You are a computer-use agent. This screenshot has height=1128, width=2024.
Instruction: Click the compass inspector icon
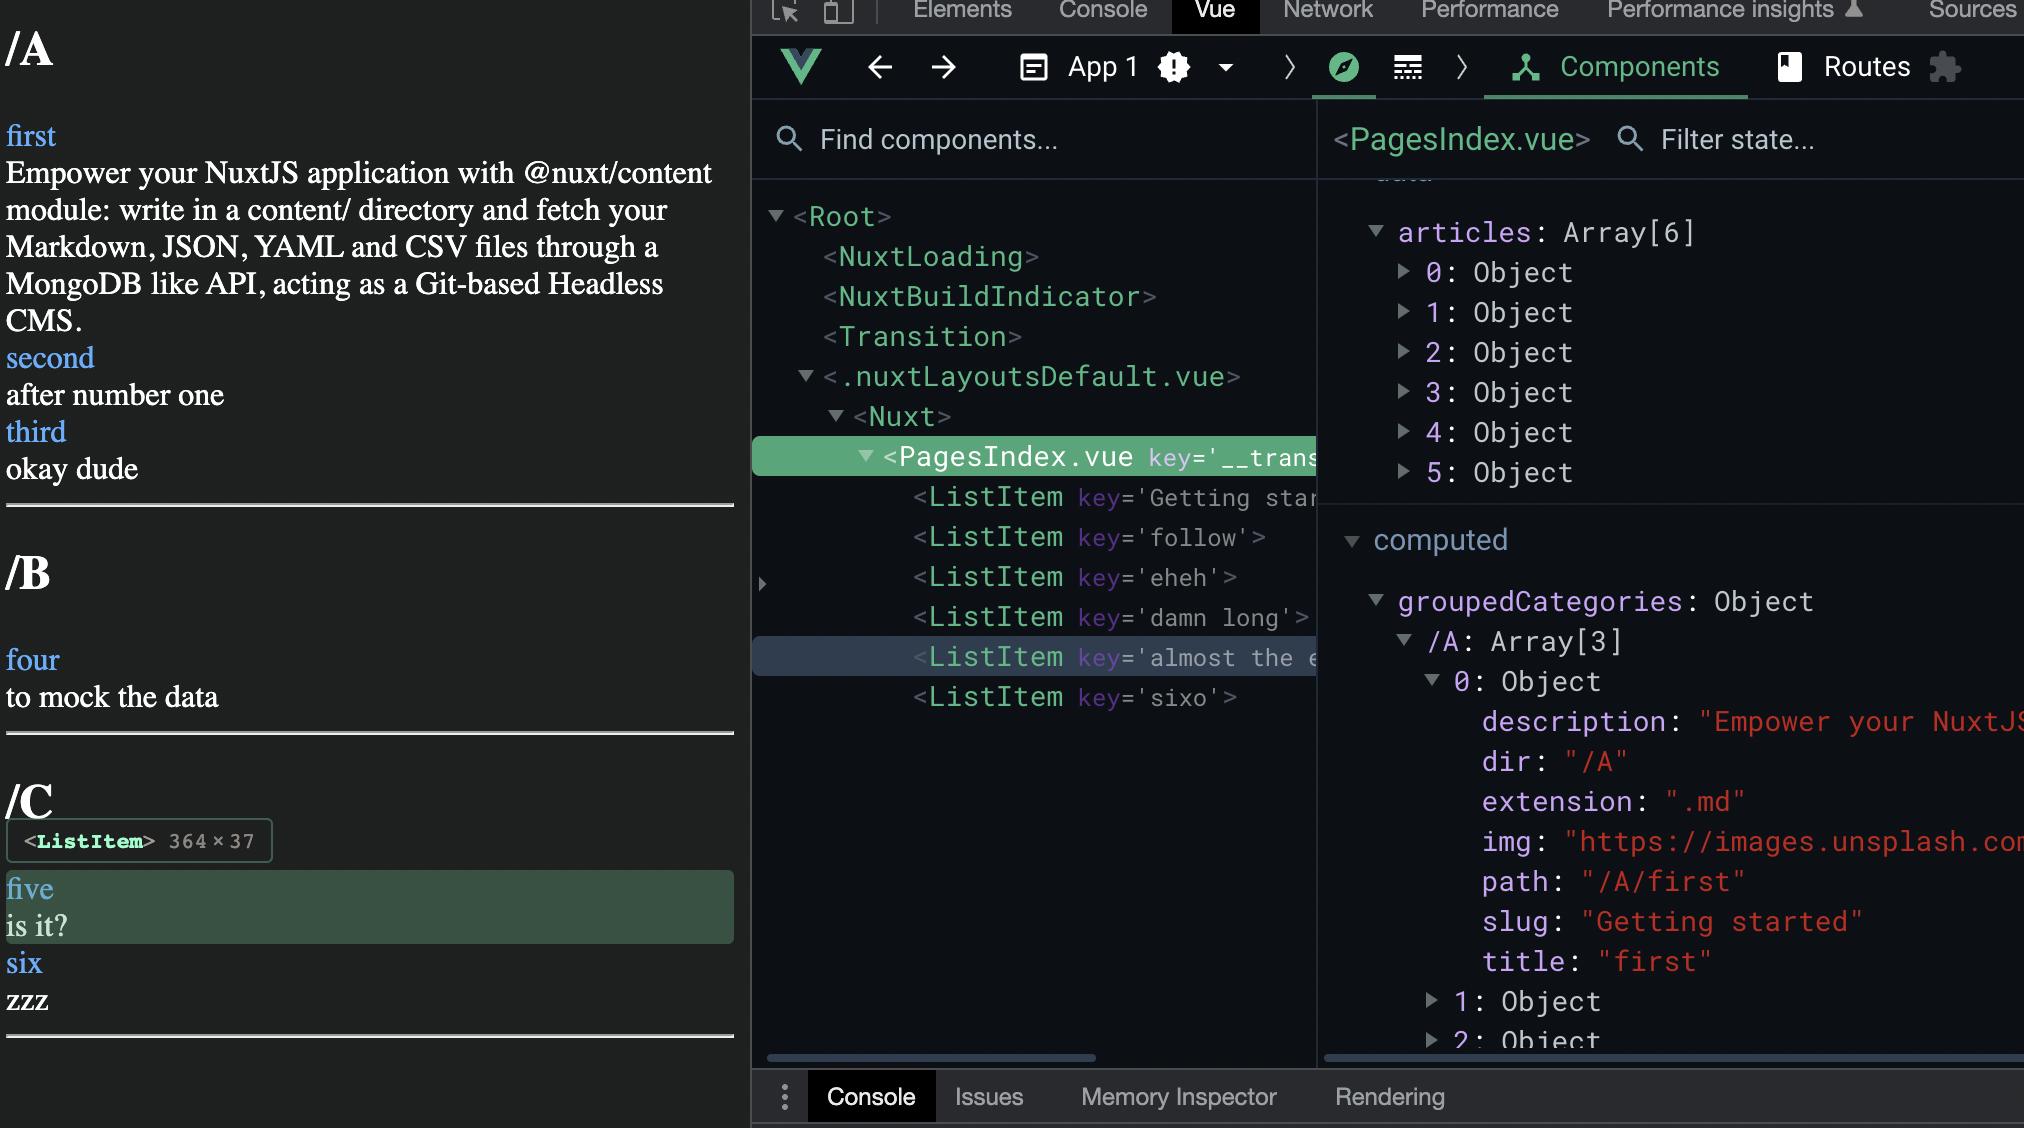click(1343, 67)
